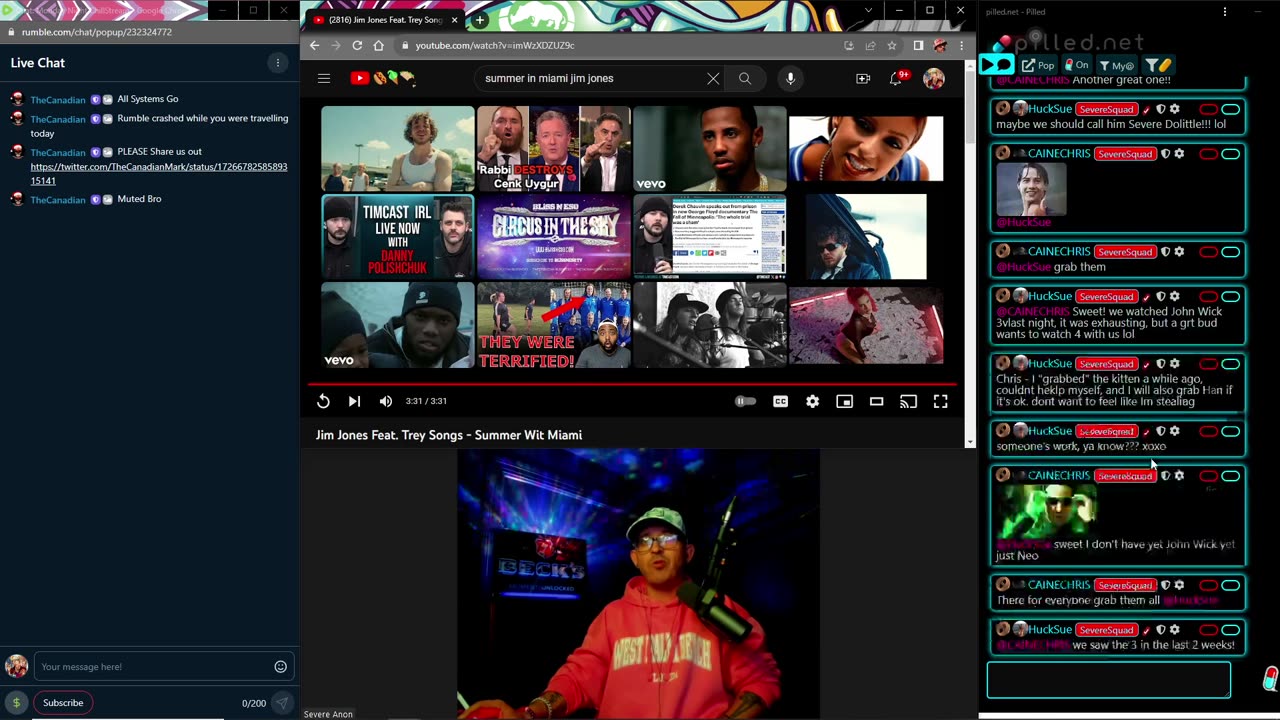
Task: Click SevereSquad badge on 'grab them' message
Action: pos(1124,252)
